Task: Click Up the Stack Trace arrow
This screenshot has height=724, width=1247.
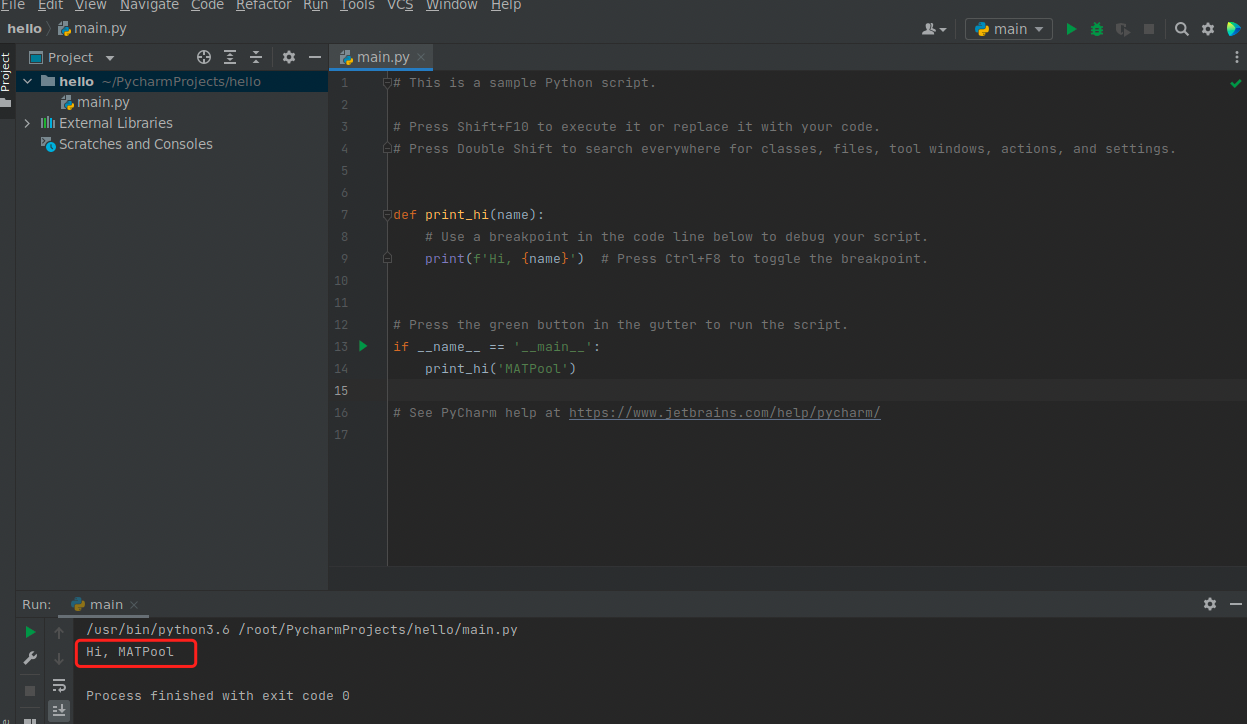Action: 59,632
